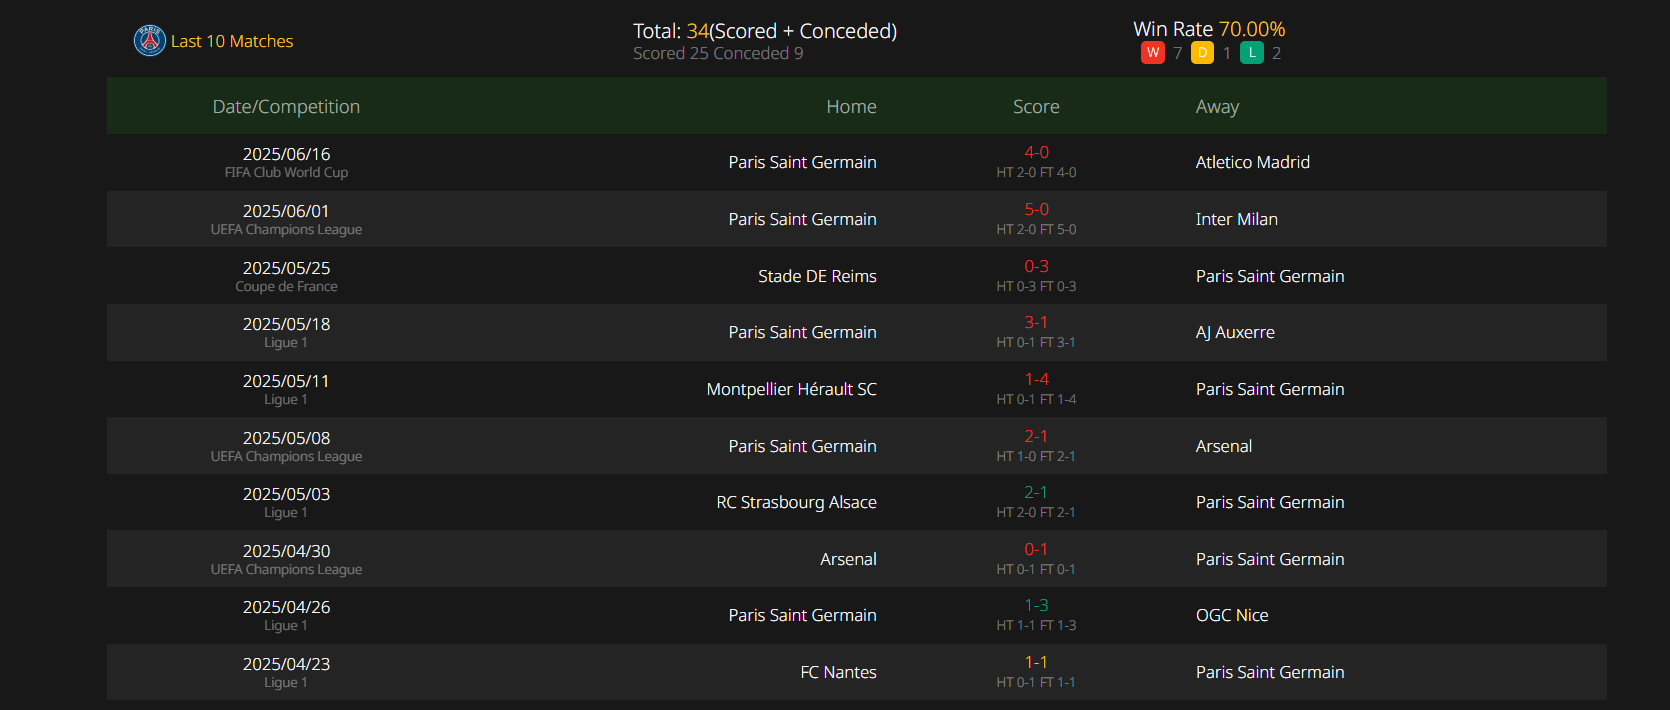Open Stade DE Reims team link
Screen dimensions: 1670x710
817,276
